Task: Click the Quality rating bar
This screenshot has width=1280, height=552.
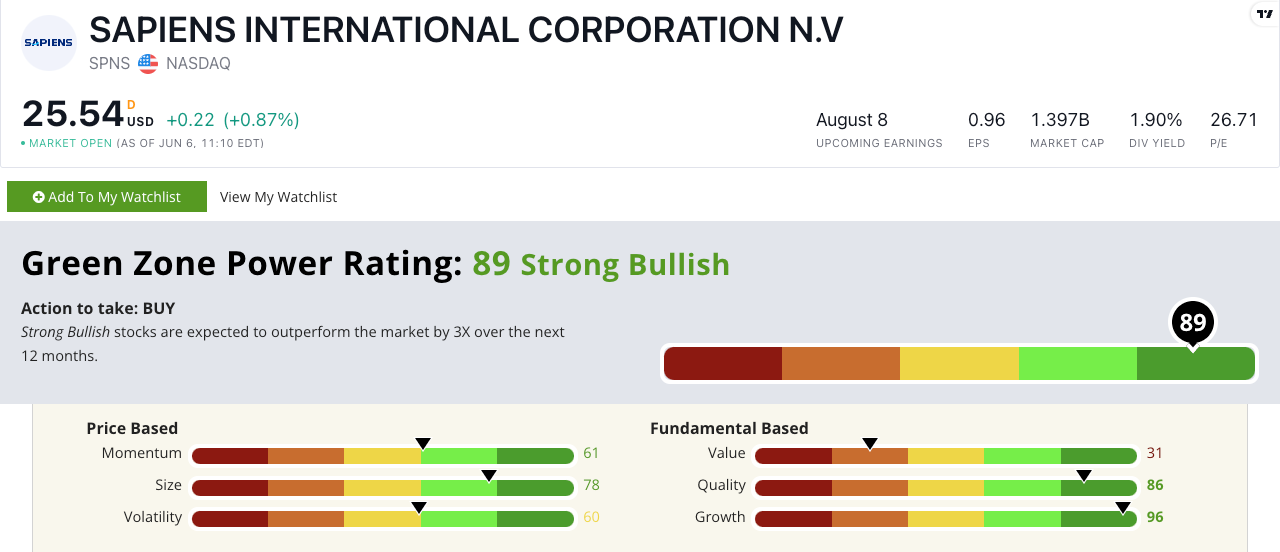Action: coord(946,488)
